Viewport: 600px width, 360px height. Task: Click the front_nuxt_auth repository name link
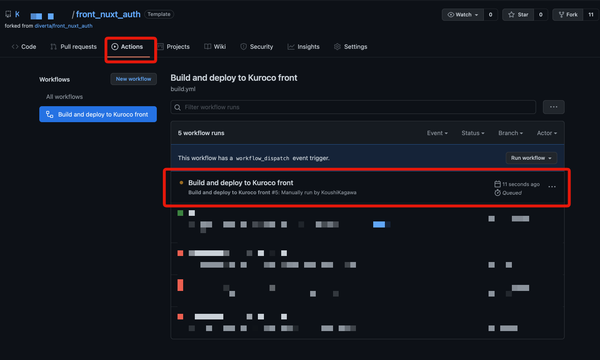pos(108,14)
